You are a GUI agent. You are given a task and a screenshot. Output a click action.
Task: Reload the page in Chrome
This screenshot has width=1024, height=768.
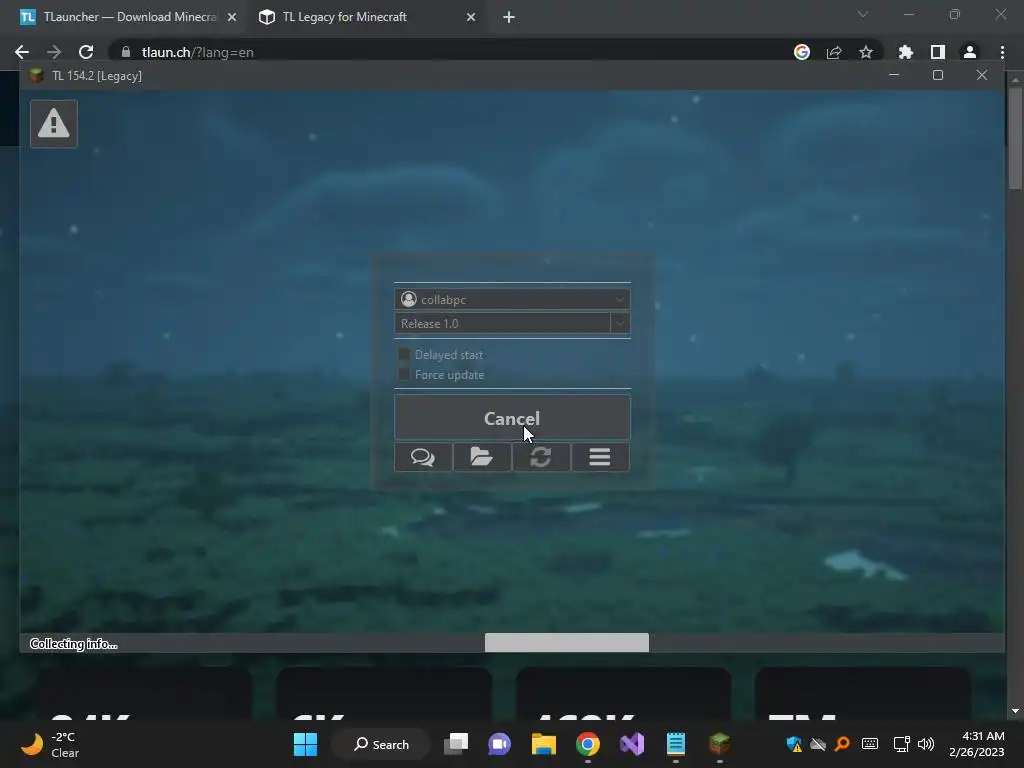pos(86,52)
